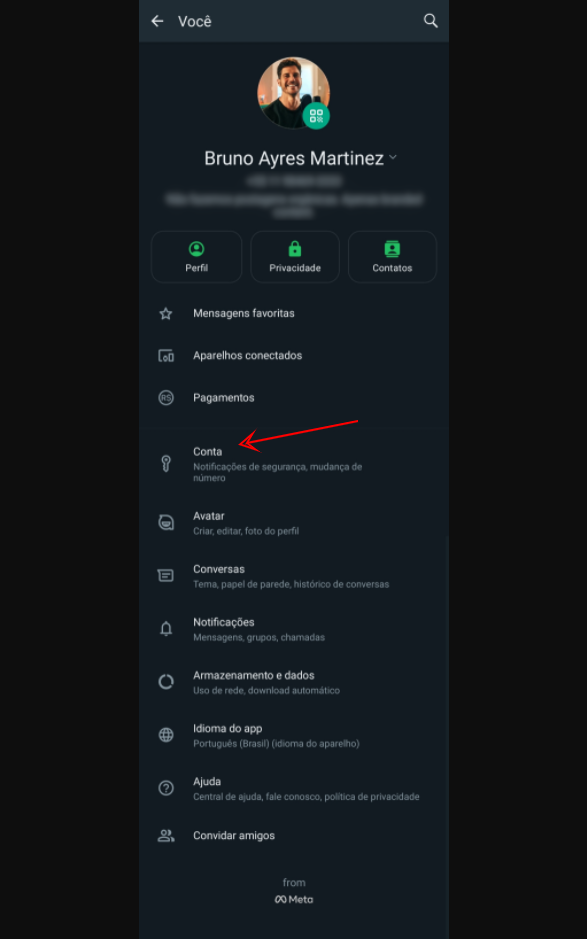The height and width of the screenshot is (939, 587).
Task: Open the Meta branding link at the bottom
Action: pyautogui.click(x=294, y=899)
